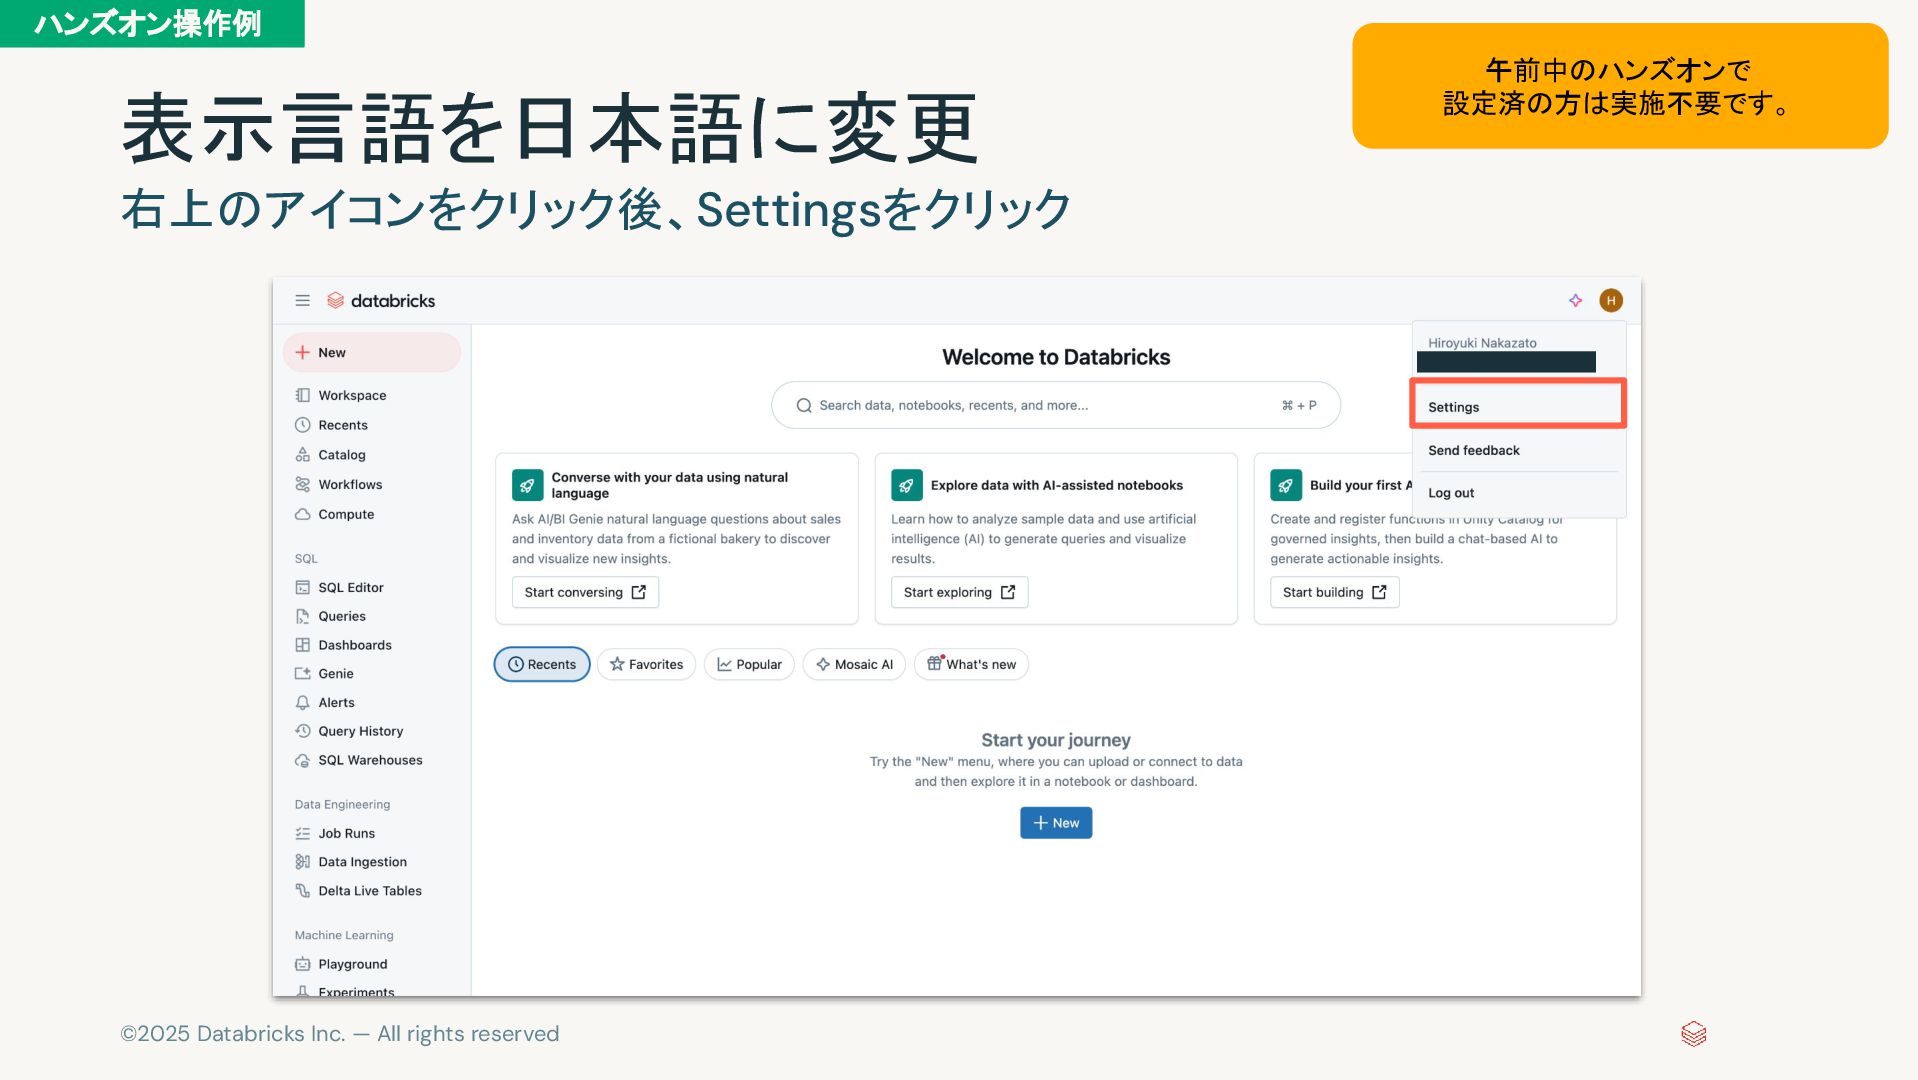Click the rocket icon on Explore data card
The width and height of the screenshot is (1918, 1080).
(906, 485)
